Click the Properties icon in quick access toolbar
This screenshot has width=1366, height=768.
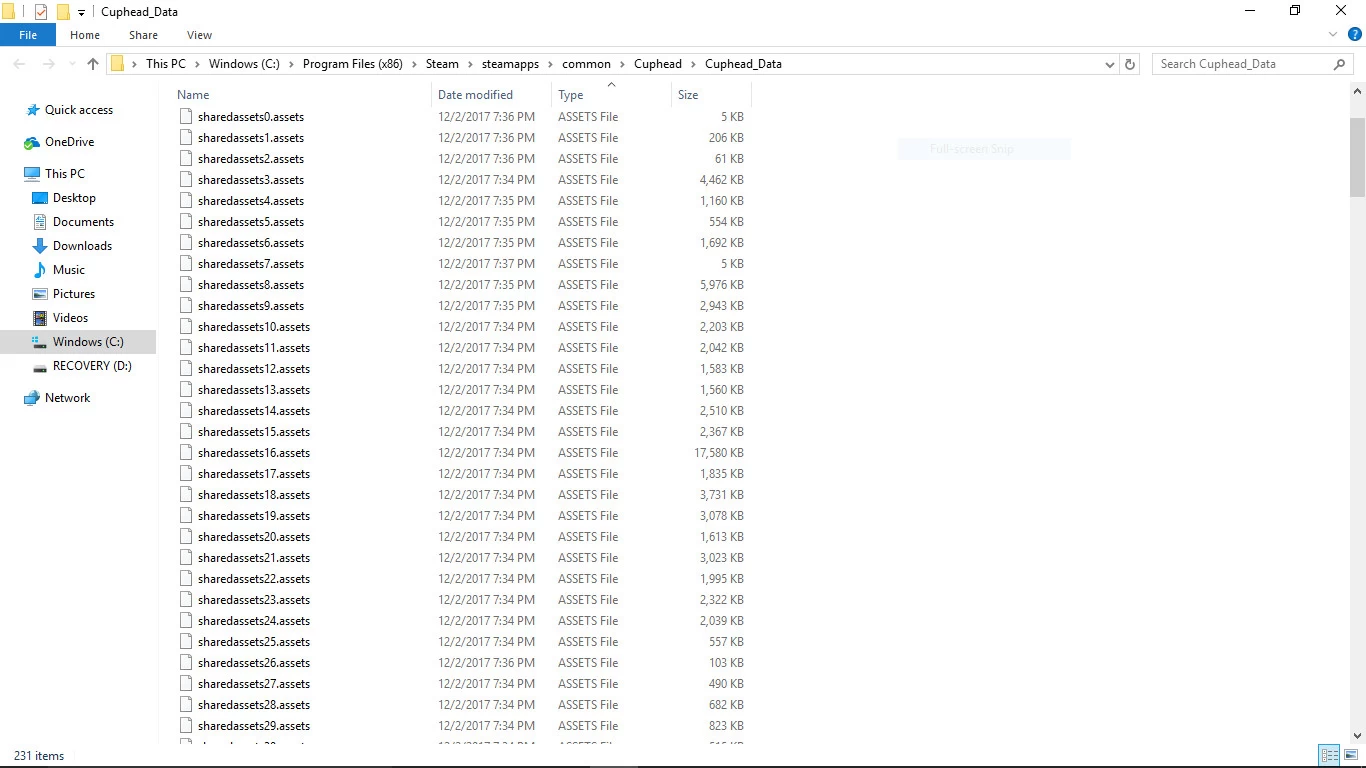(40, 12)
